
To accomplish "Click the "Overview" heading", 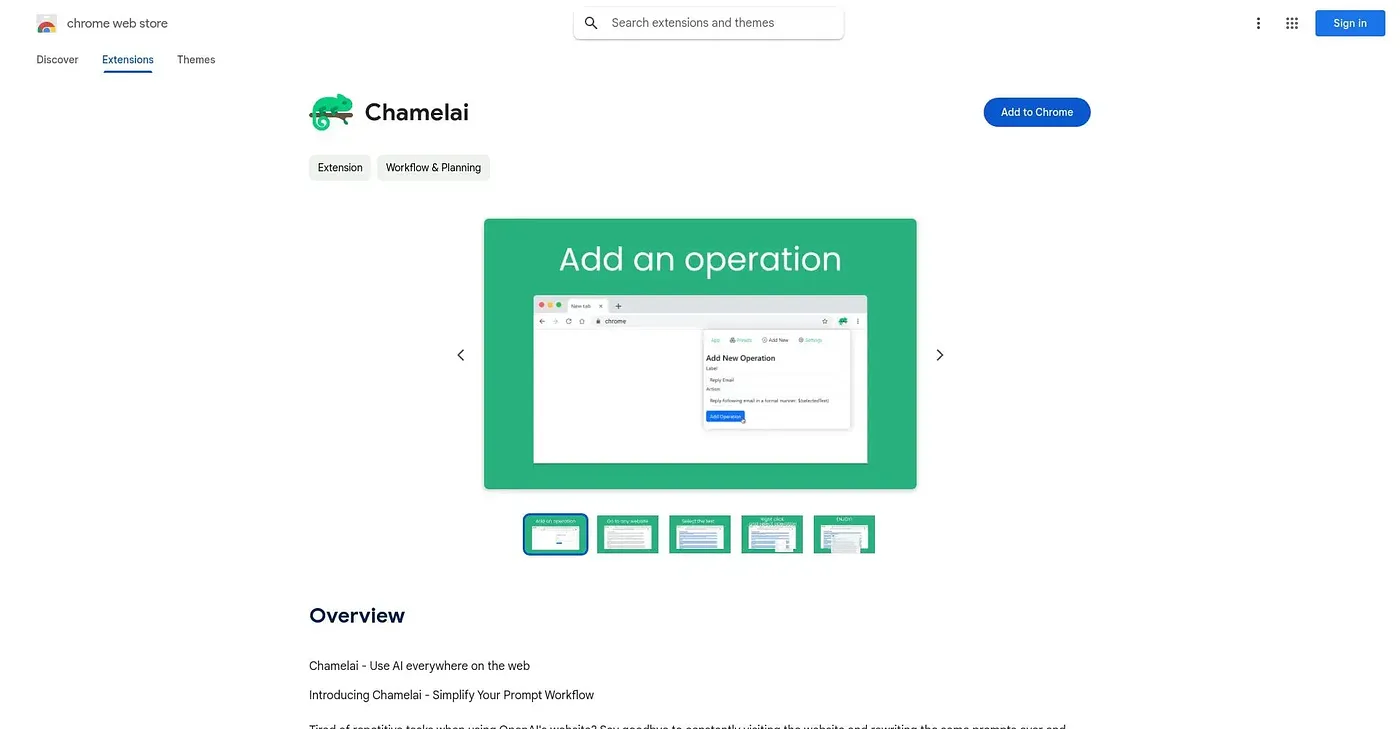I will tap(357, 615).
